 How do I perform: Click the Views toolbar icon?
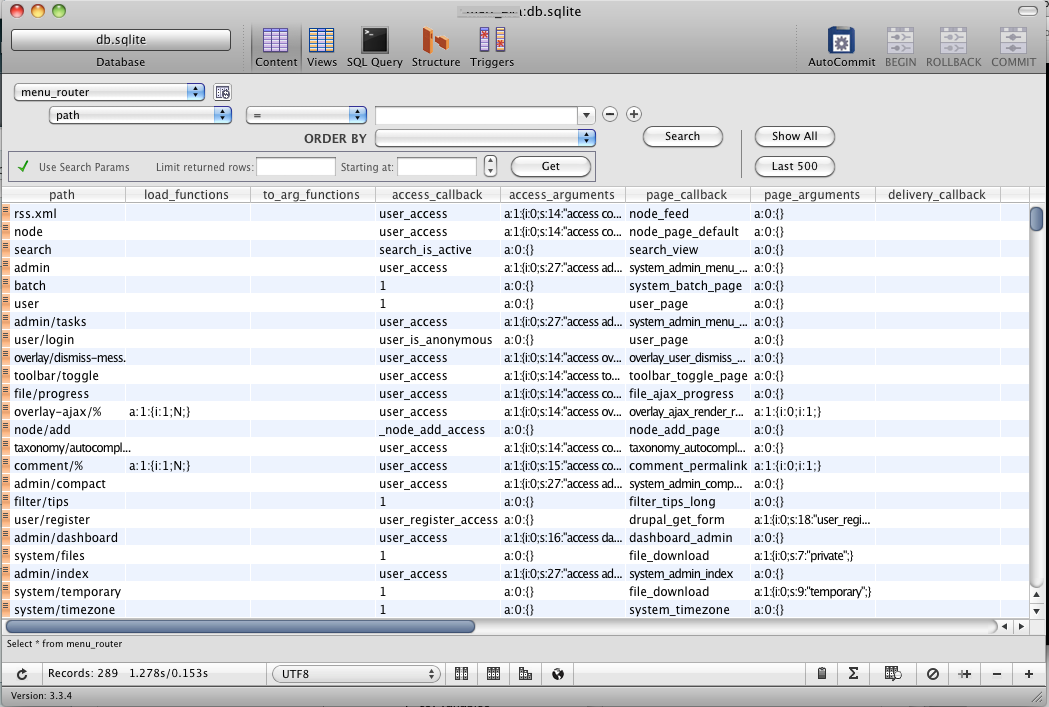coord(322,46)
